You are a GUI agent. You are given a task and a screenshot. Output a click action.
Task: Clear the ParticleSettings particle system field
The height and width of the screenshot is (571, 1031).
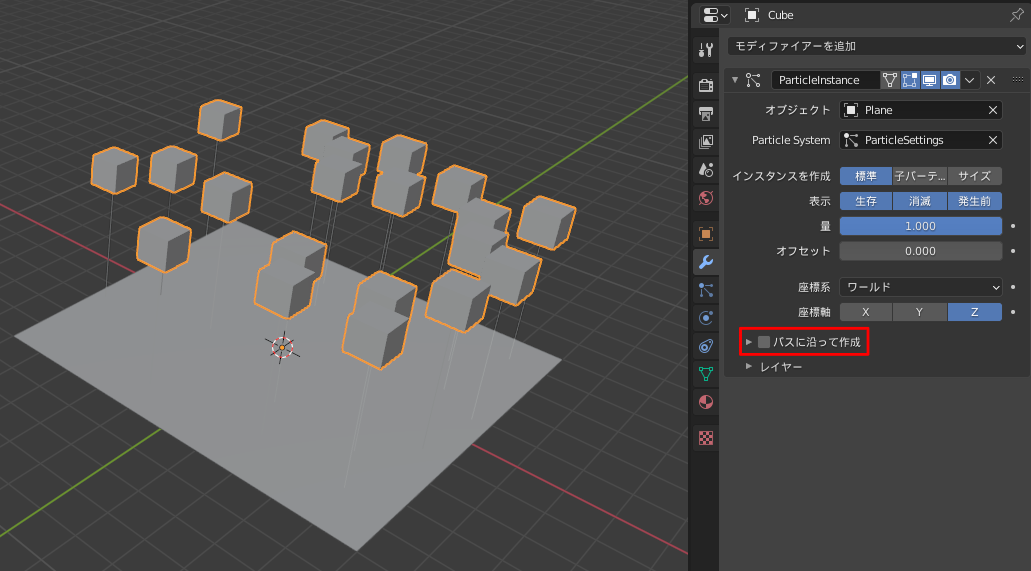point(993,140)
